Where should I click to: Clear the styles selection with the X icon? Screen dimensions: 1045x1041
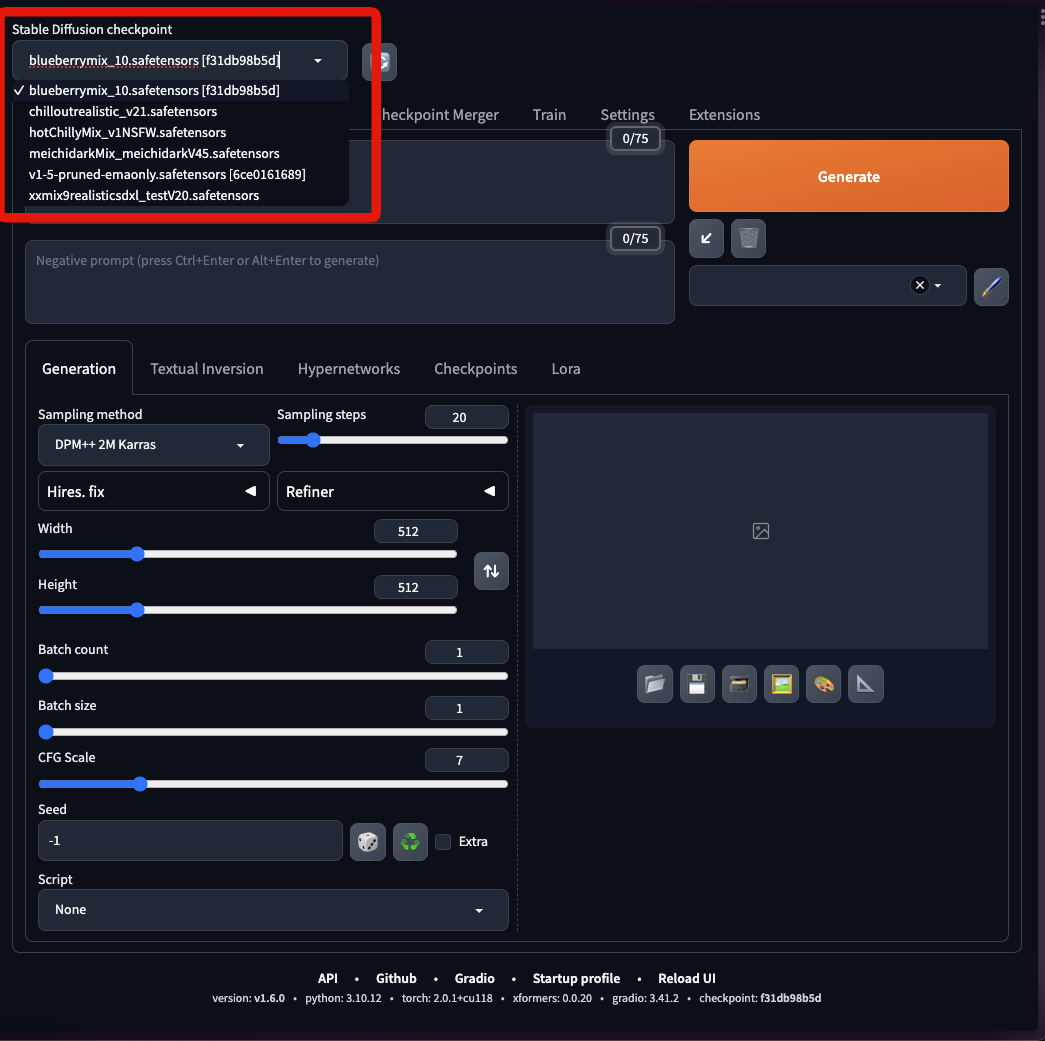coord(920,285)
